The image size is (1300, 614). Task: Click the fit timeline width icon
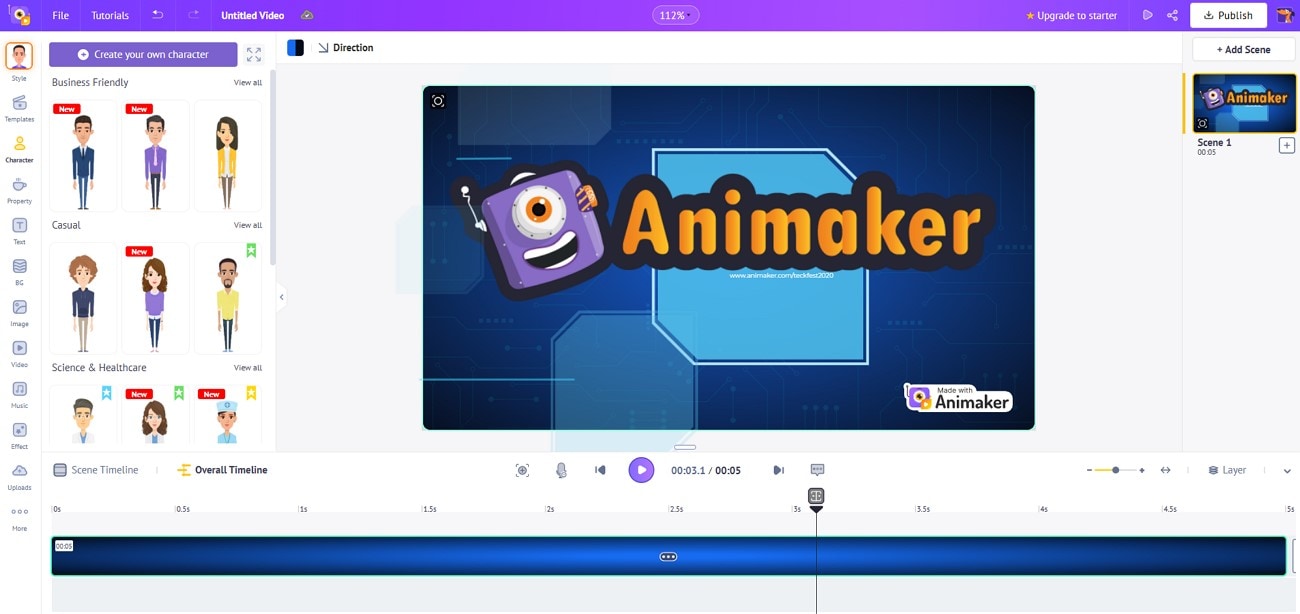tap(1165, 470)
